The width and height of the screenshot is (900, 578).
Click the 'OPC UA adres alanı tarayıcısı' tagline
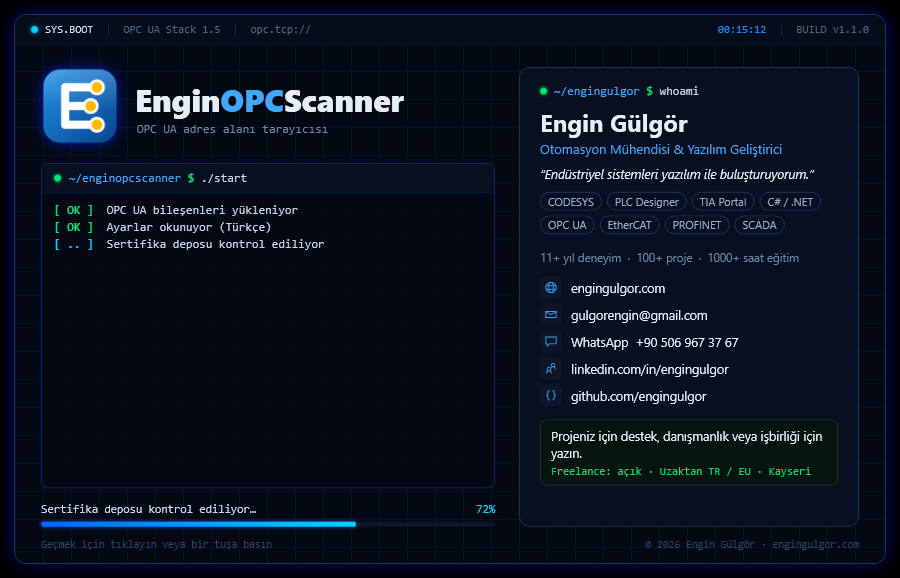tap(232, 129)
